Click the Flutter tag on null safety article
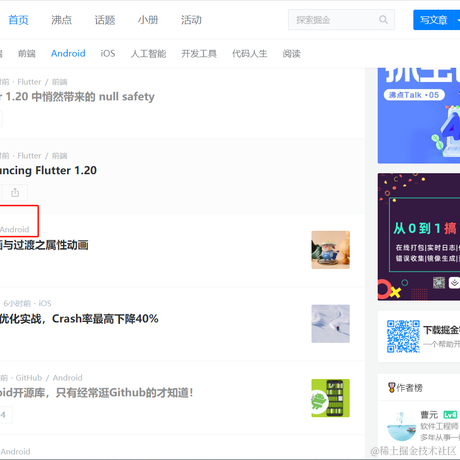460x460 pixels. click(x=29, y=82)
